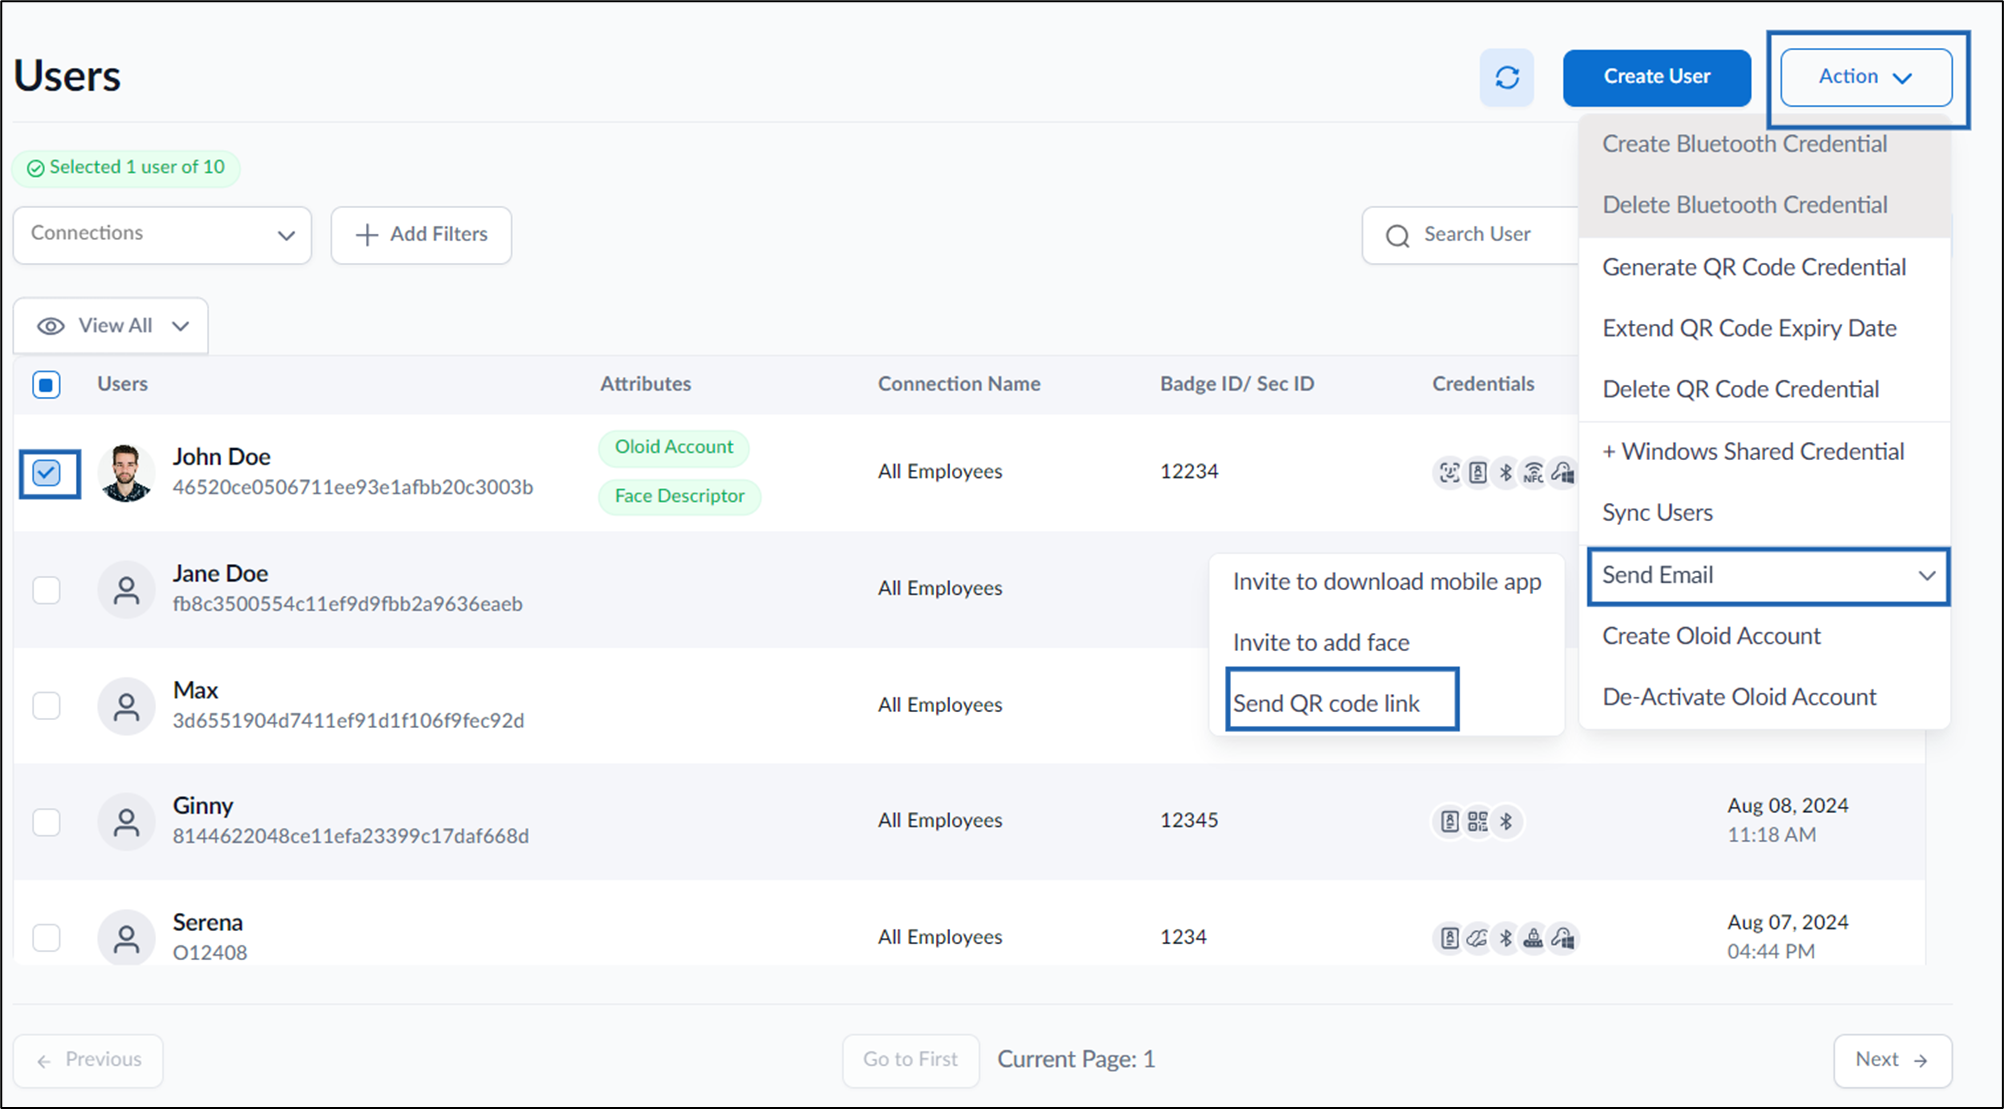Go to the Next page
This screenshot has width=2004, height=1109.
[x=1892, y=1060]
